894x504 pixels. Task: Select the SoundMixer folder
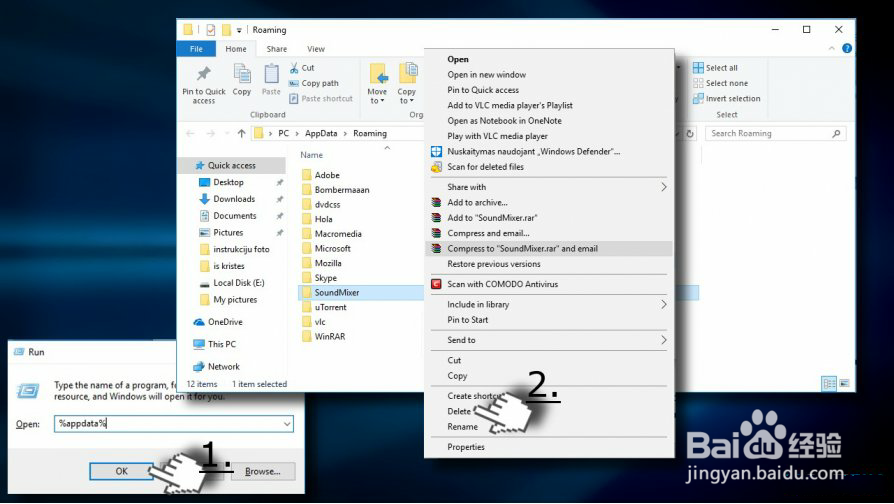(336, 292)
